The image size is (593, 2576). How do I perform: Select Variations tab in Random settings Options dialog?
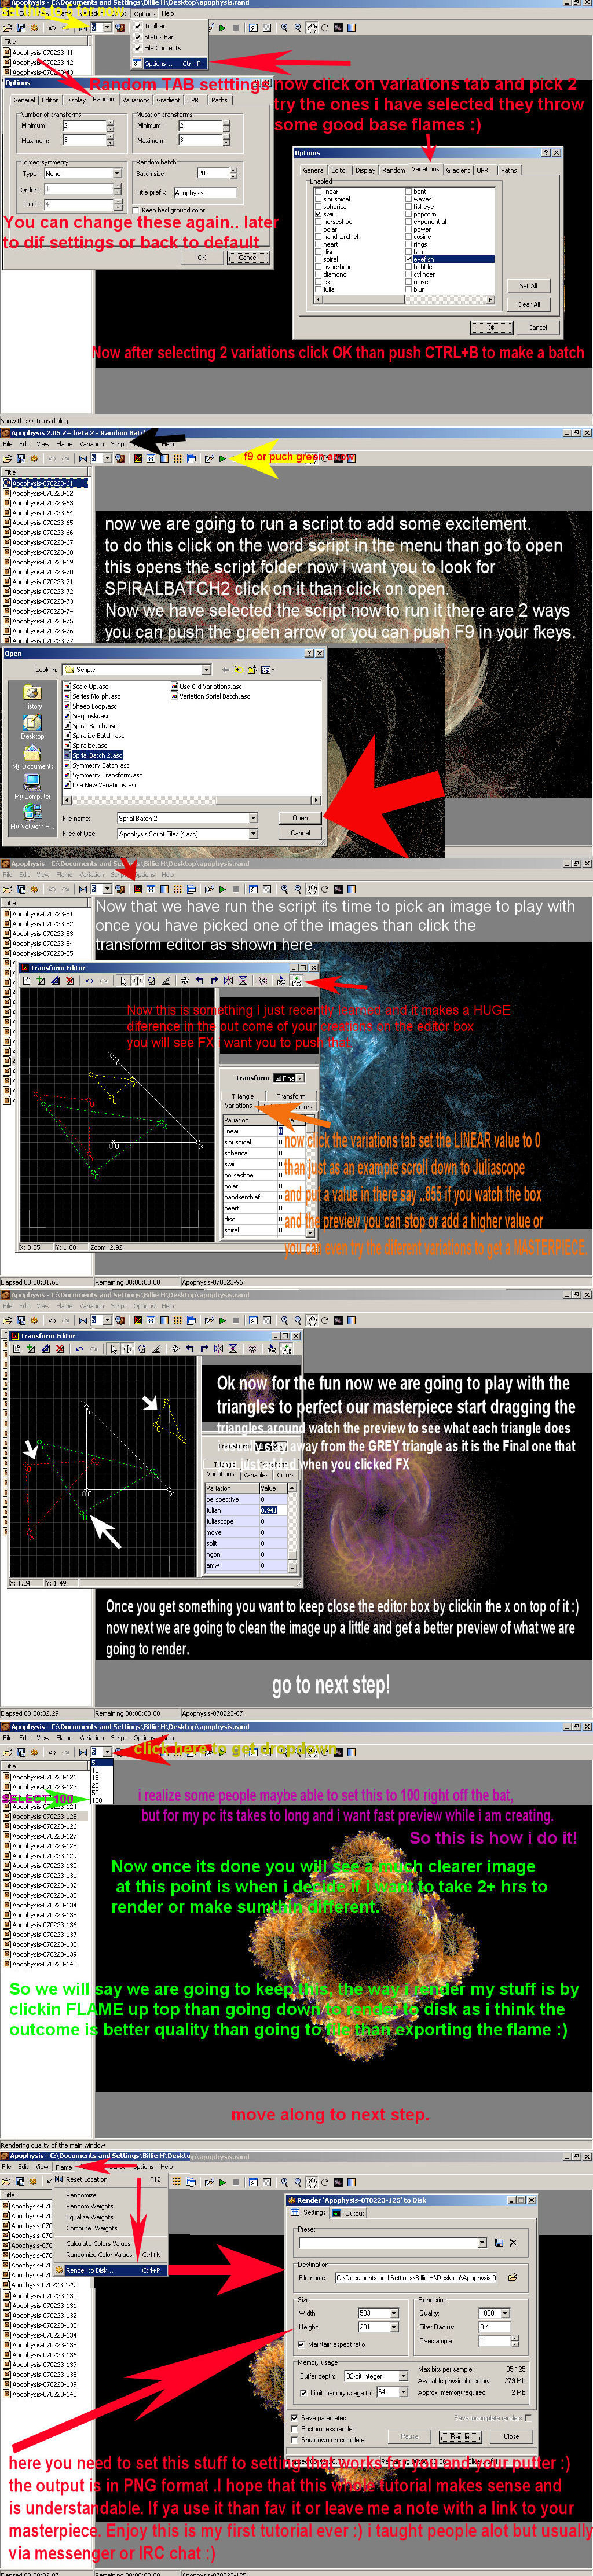click(136, 100)
